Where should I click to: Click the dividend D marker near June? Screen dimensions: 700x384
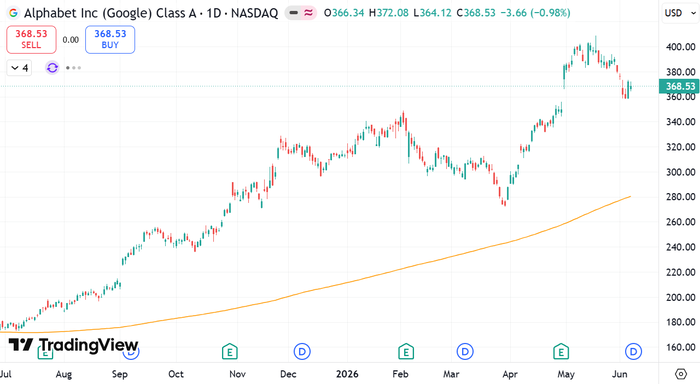[x=633, y=352]
